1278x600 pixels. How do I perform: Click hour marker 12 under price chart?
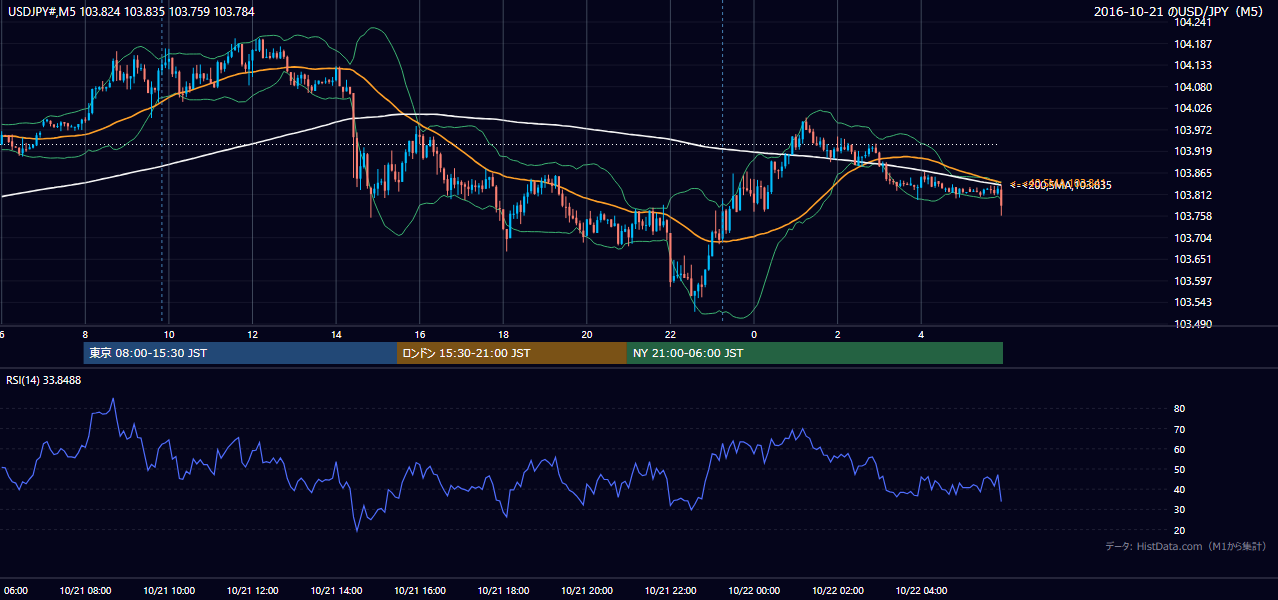[x=252, y=335]
